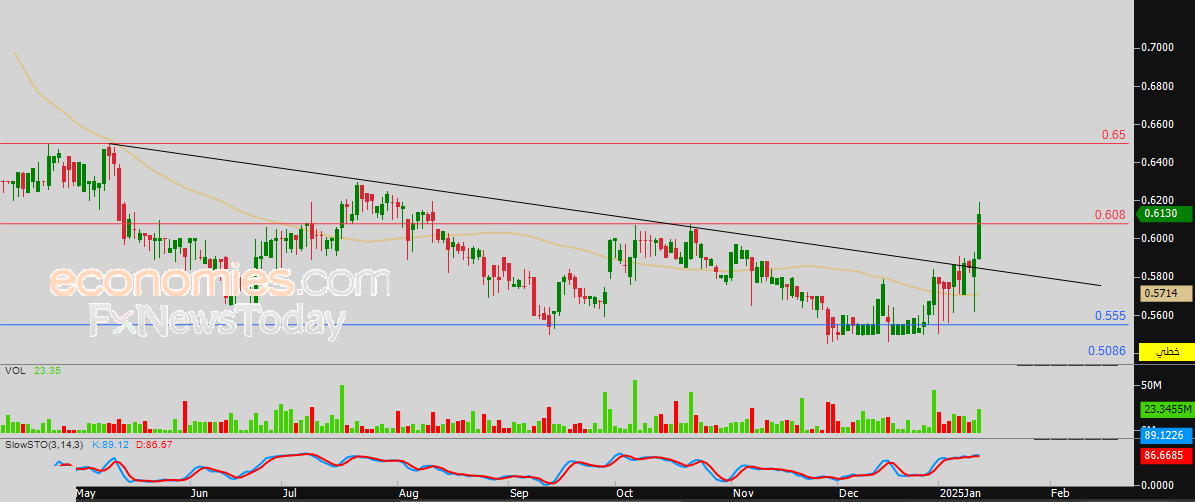Click the Feb label on time axis
This screenshot has height=502, width=1195.
(1059, 494)
